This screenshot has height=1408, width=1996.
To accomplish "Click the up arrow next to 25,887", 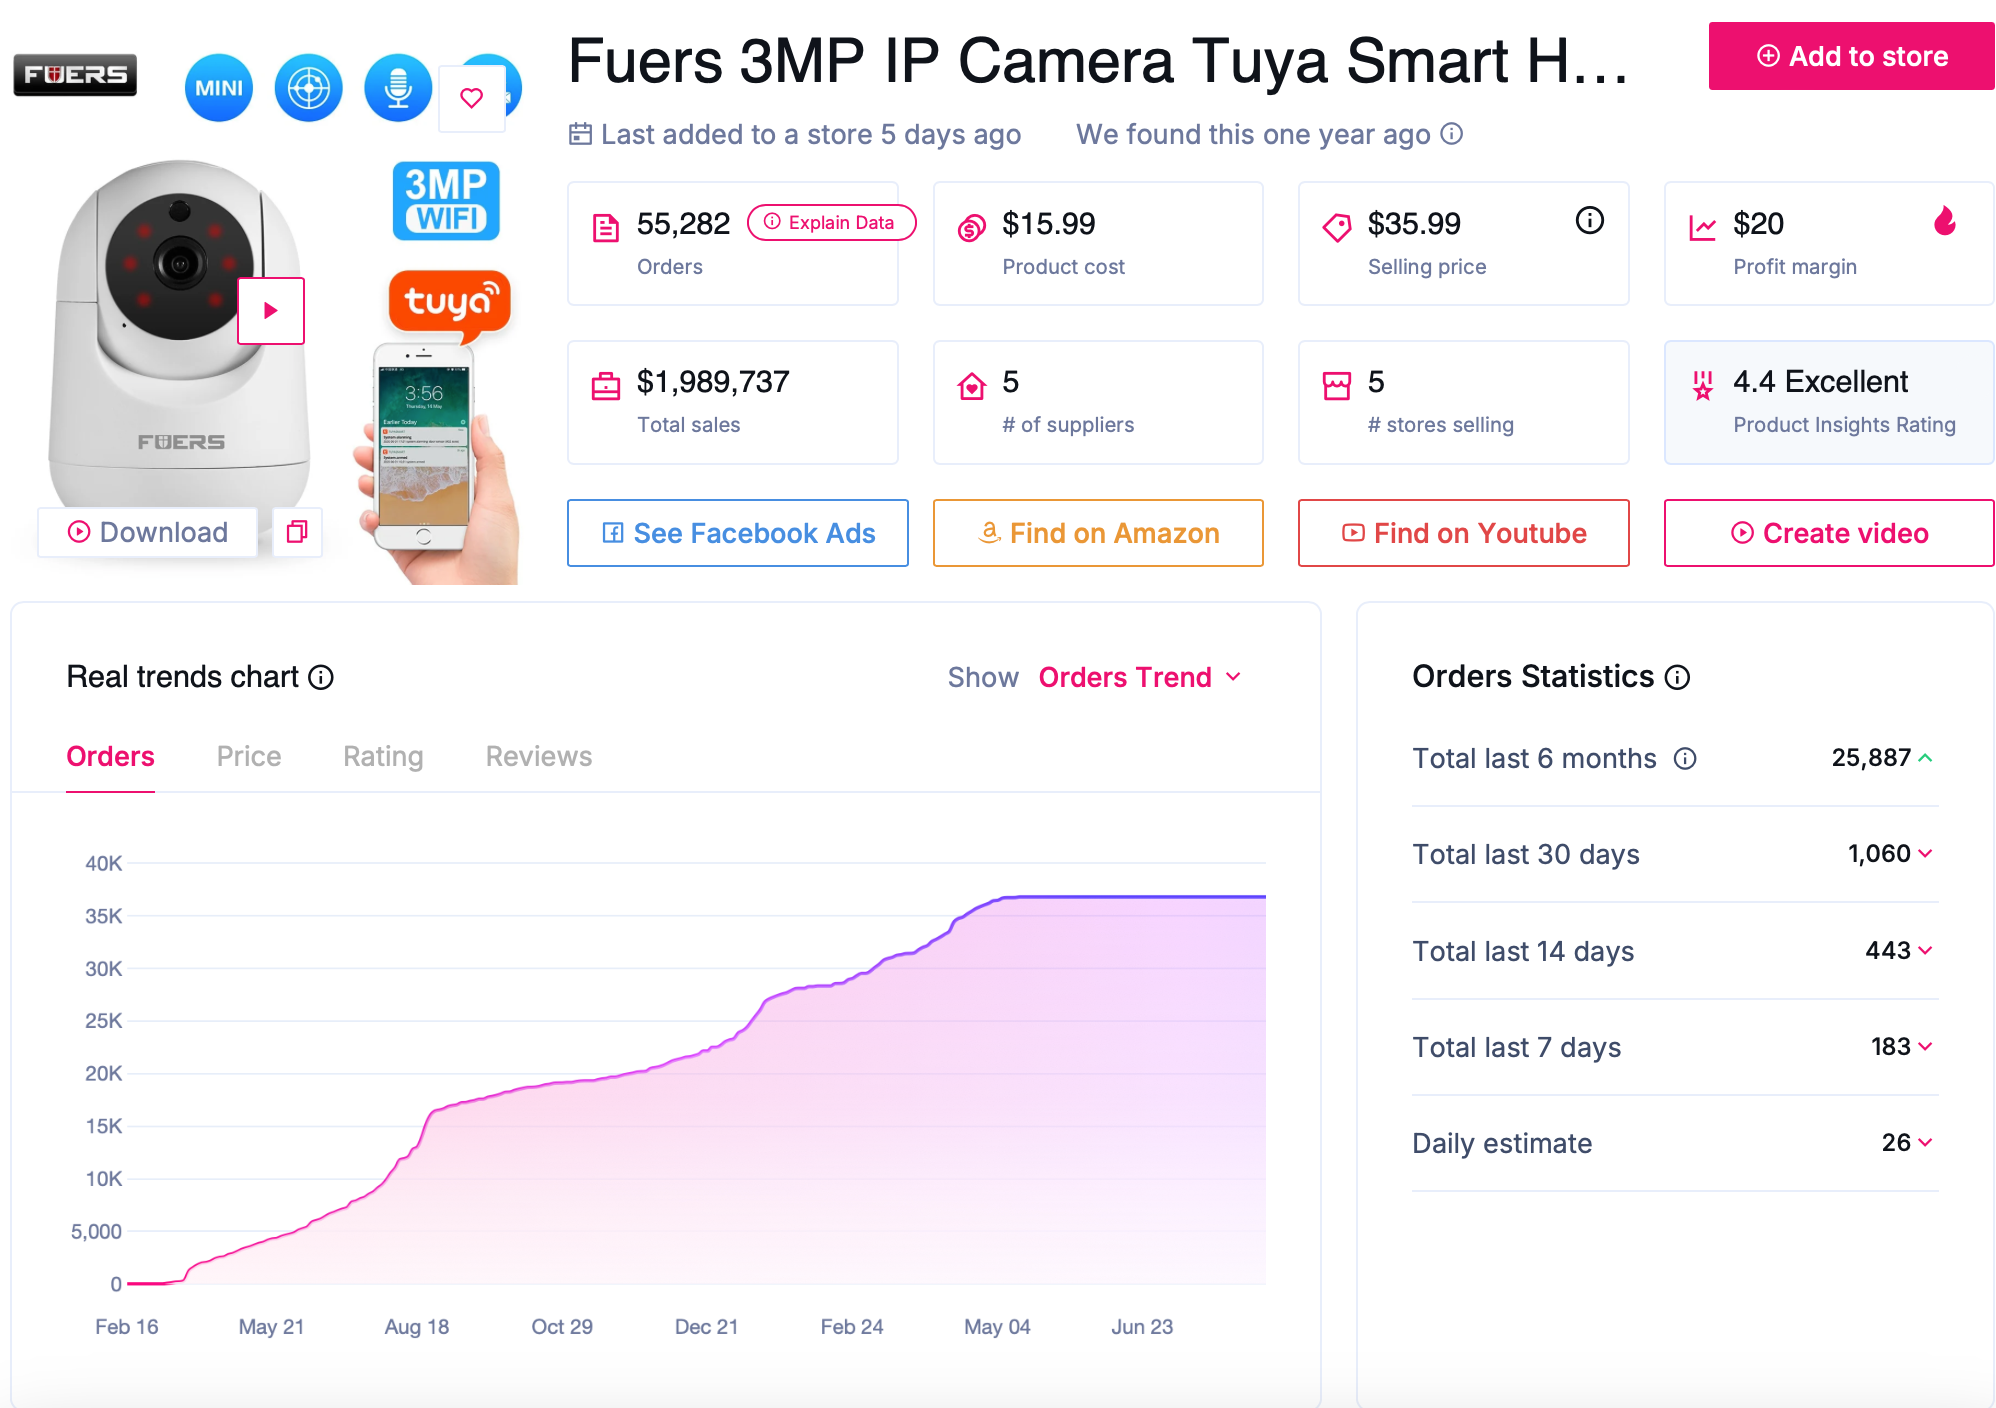I will click(x=1926, y=758).
